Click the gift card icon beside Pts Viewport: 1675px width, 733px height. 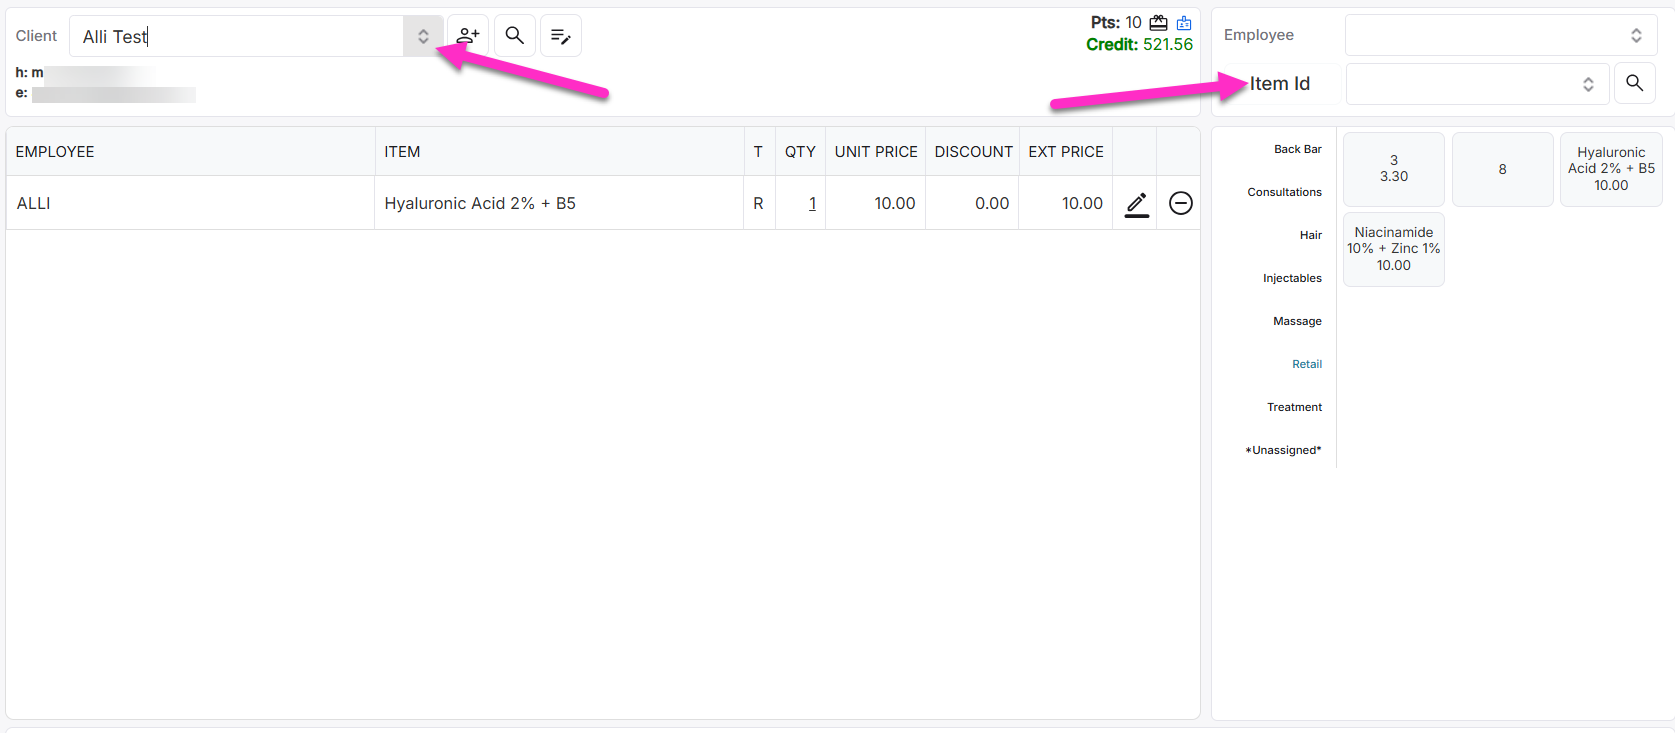[x=1158, y=23]
